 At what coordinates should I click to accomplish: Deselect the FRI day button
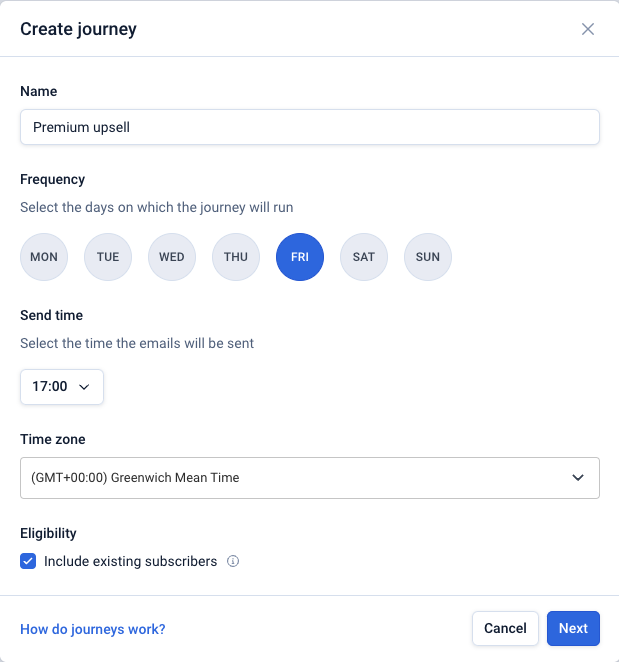[300, 257]
